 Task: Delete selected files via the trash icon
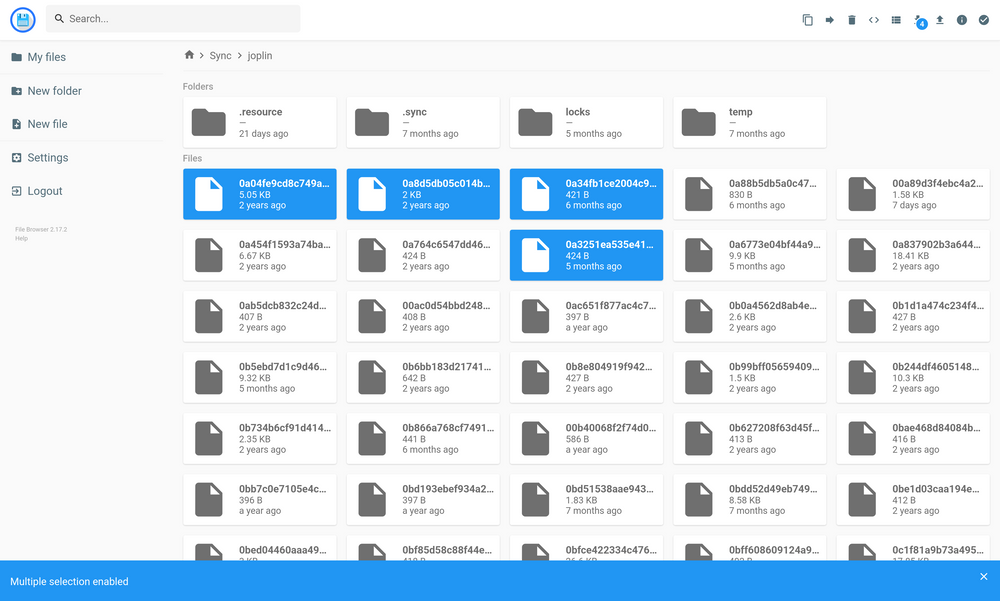pos(852,19)
